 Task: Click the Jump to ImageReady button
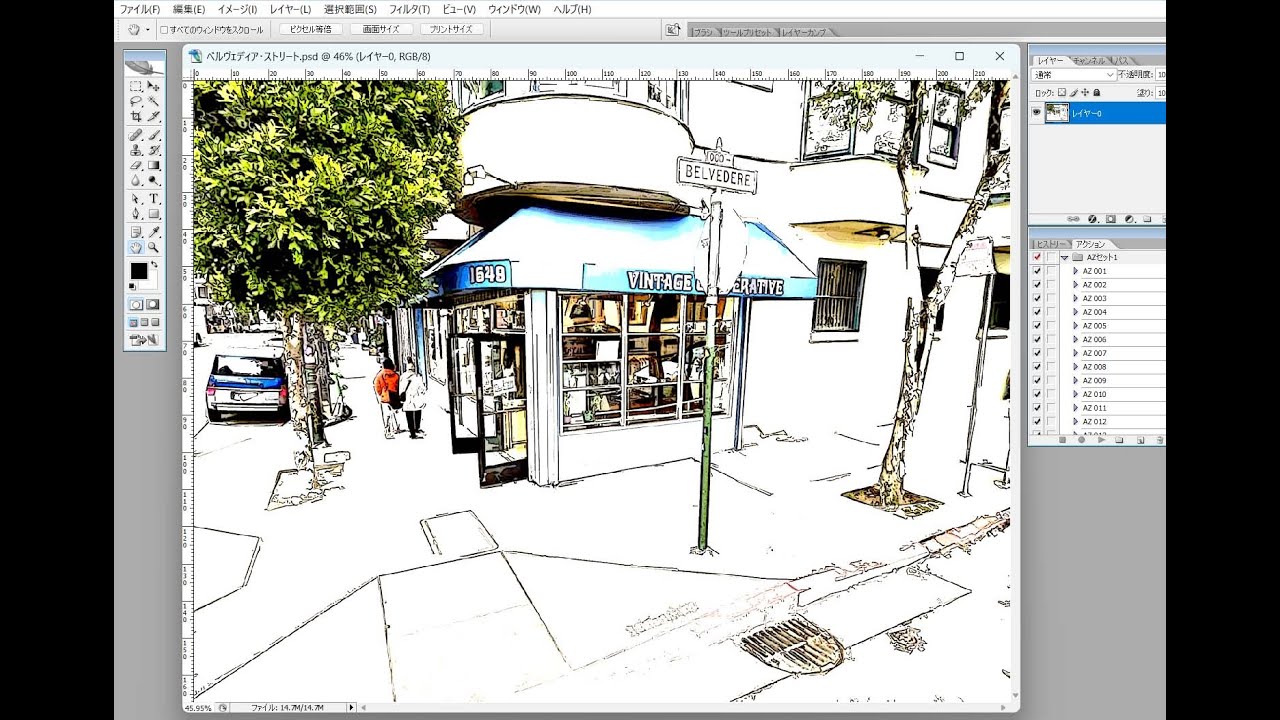[145, 340]
